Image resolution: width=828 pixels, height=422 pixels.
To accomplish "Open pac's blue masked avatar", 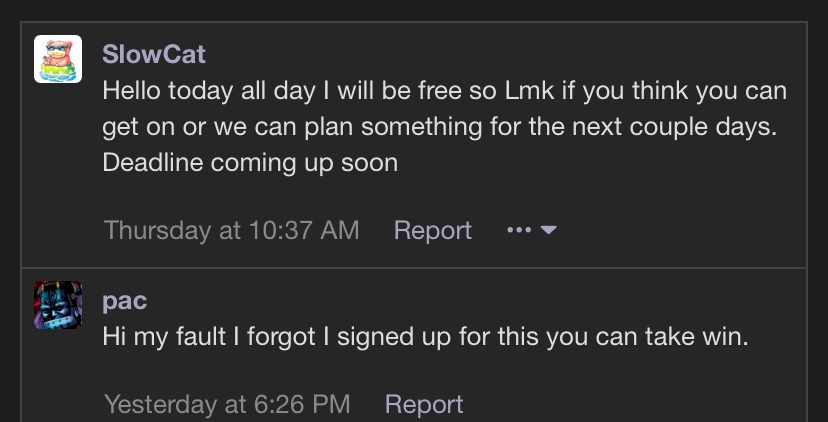I will click(58, 305).
